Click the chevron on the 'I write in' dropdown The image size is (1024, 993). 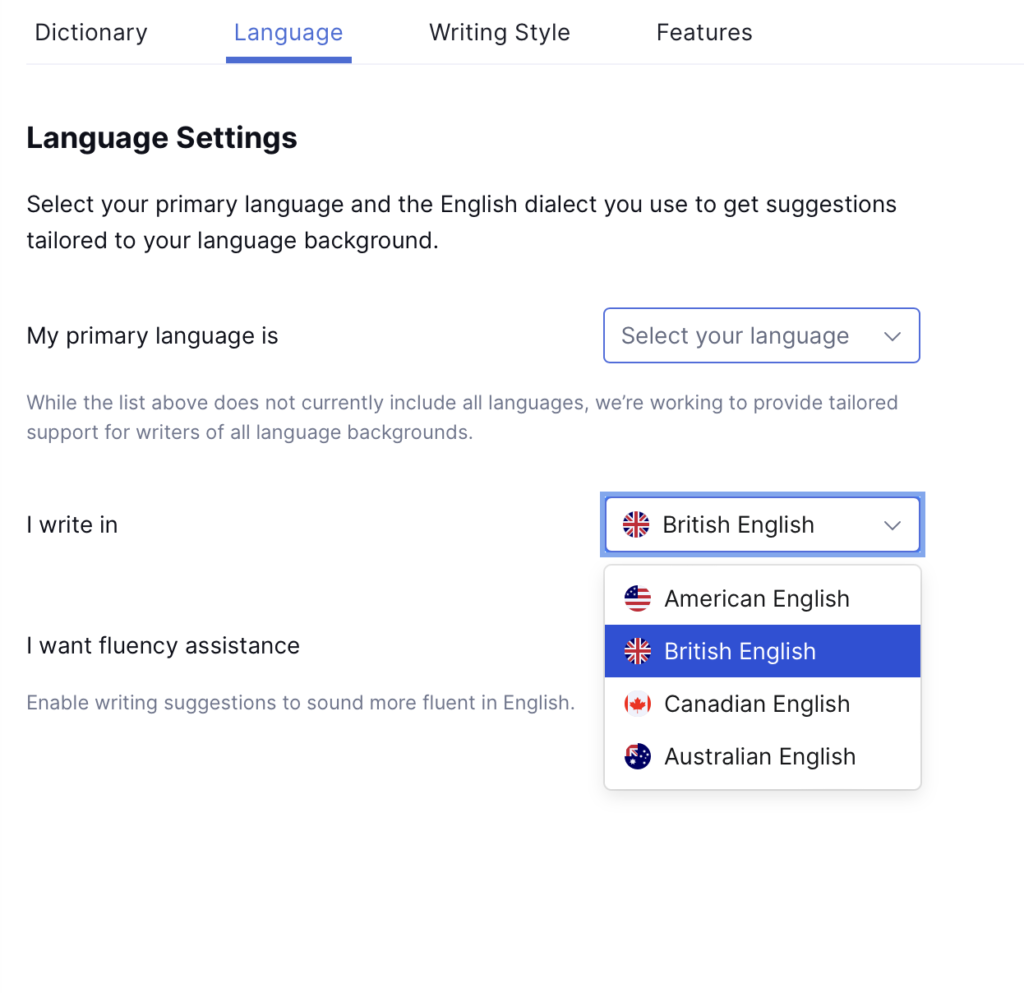click(893, 524)
